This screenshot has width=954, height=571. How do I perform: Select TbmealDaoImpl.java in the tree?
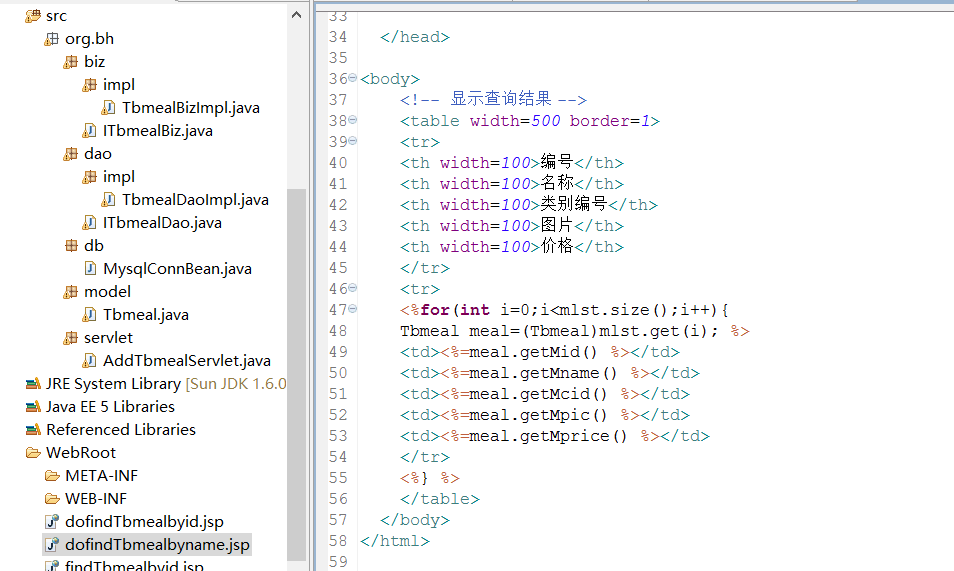(x=195, y=200)
